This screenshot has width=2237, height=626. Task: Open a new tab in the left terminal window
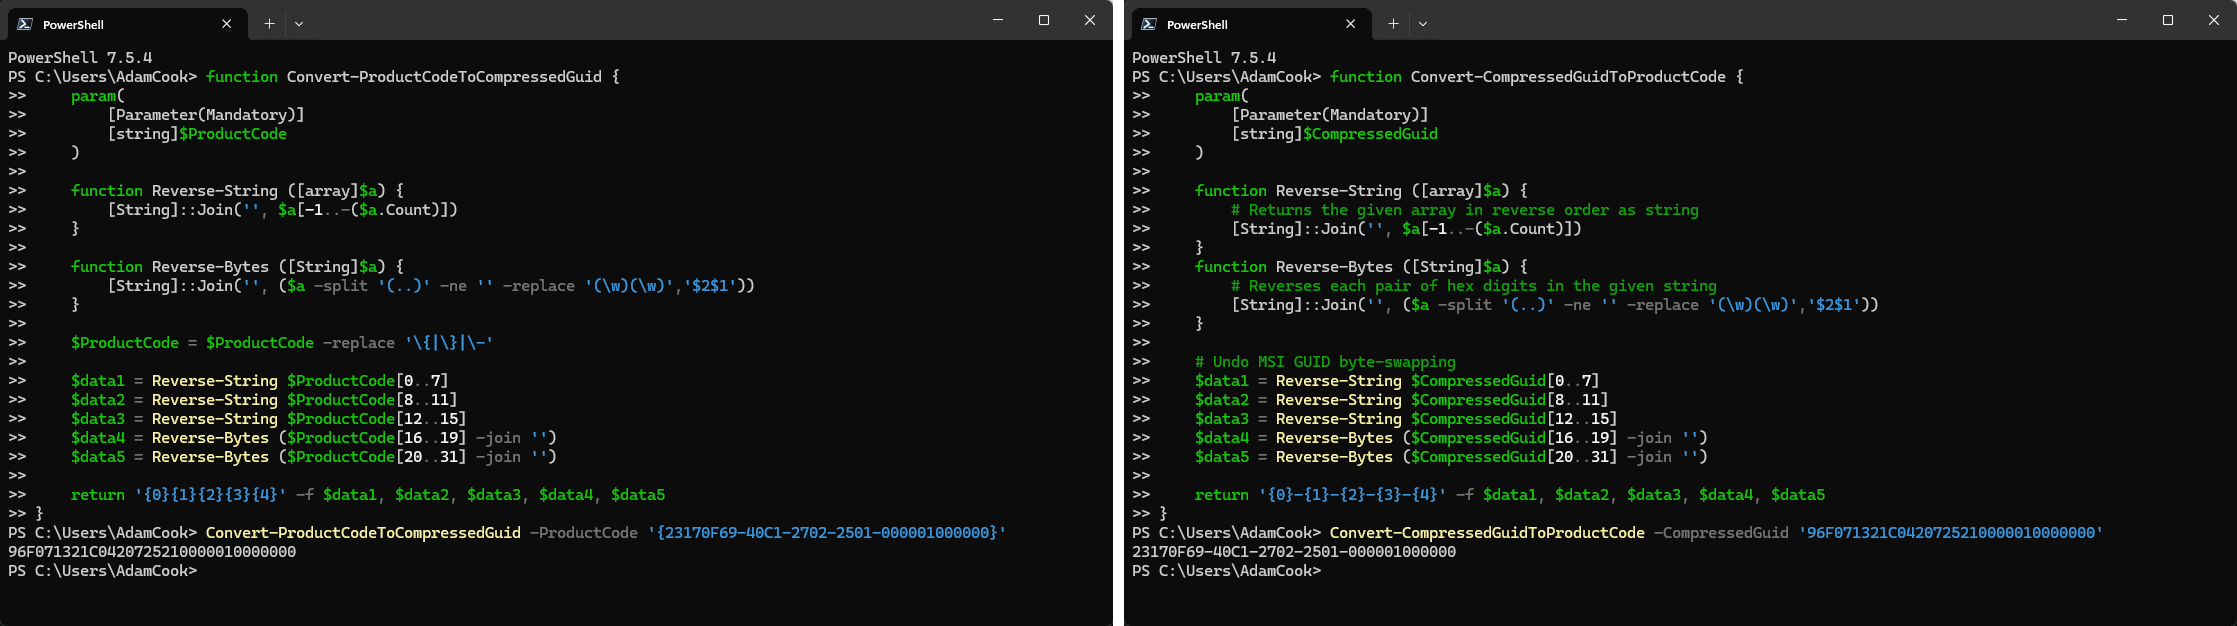click(x=269, y=24)
